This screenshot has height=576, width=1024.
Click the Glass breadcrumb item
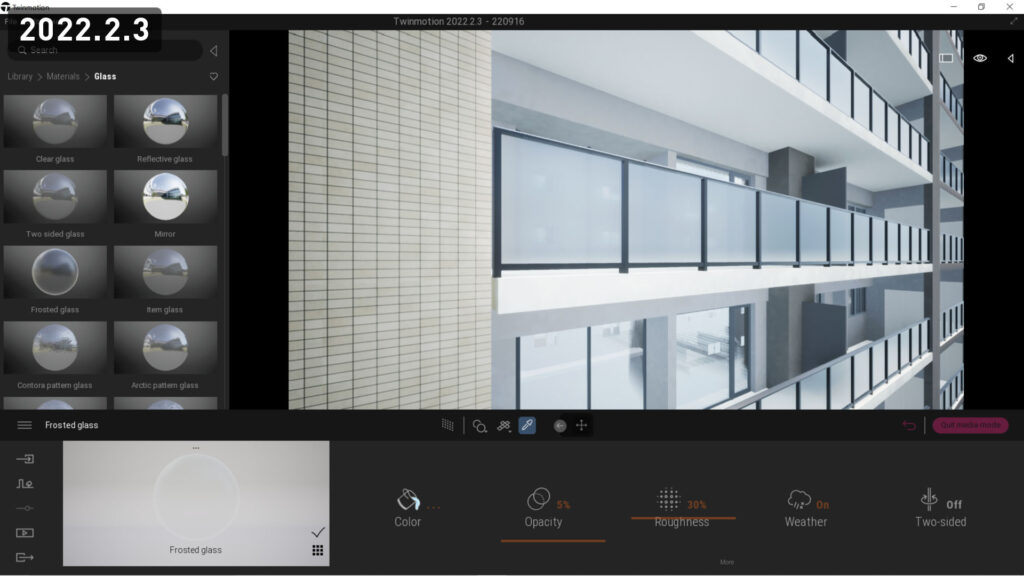tap(105, 76)
